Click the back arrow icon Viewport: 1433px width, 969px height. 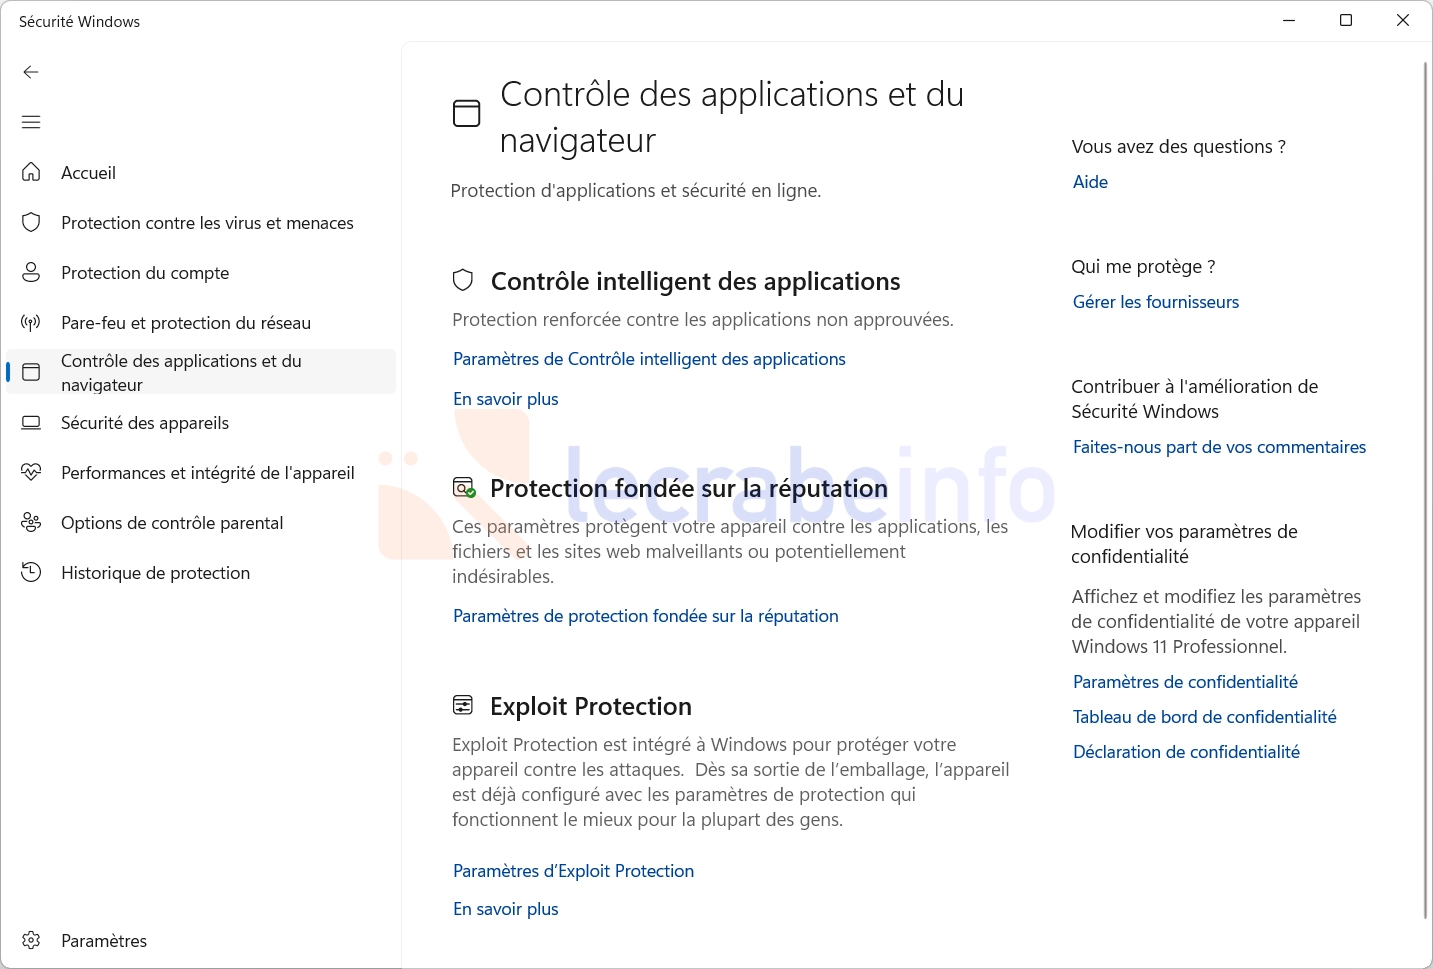click(x=31, y=72)
